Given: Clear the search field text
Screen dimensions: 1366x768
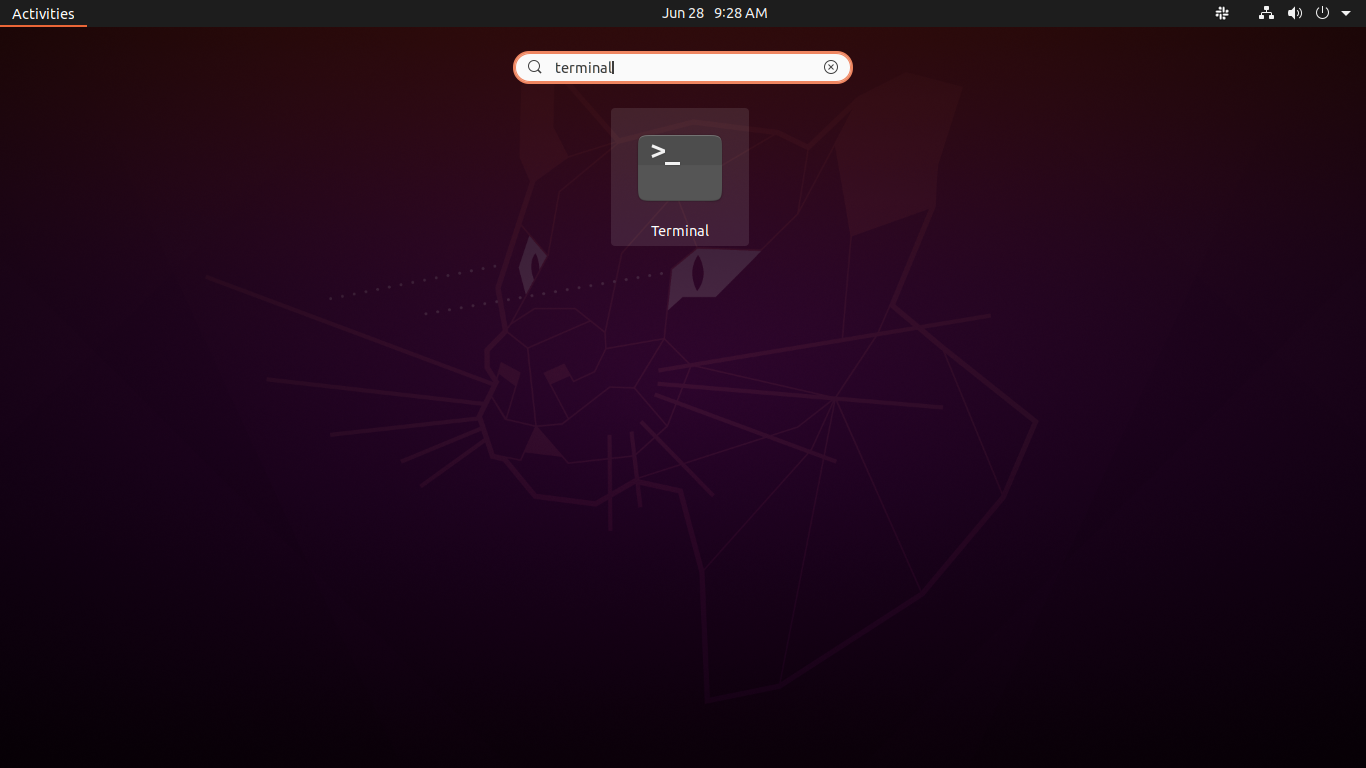Looking at the screenshot, I should click(831, 67).
